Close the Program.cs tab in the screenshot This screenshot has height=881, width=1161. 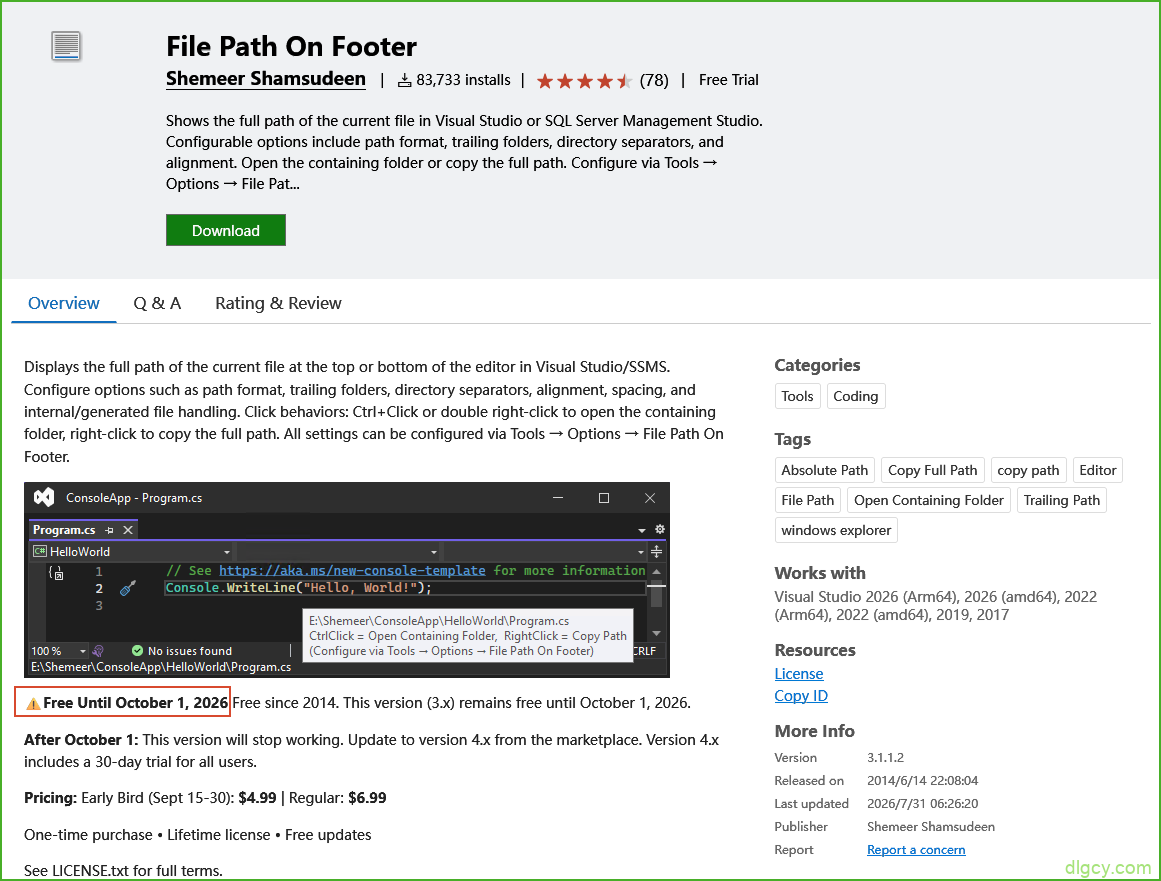point(128,530)
